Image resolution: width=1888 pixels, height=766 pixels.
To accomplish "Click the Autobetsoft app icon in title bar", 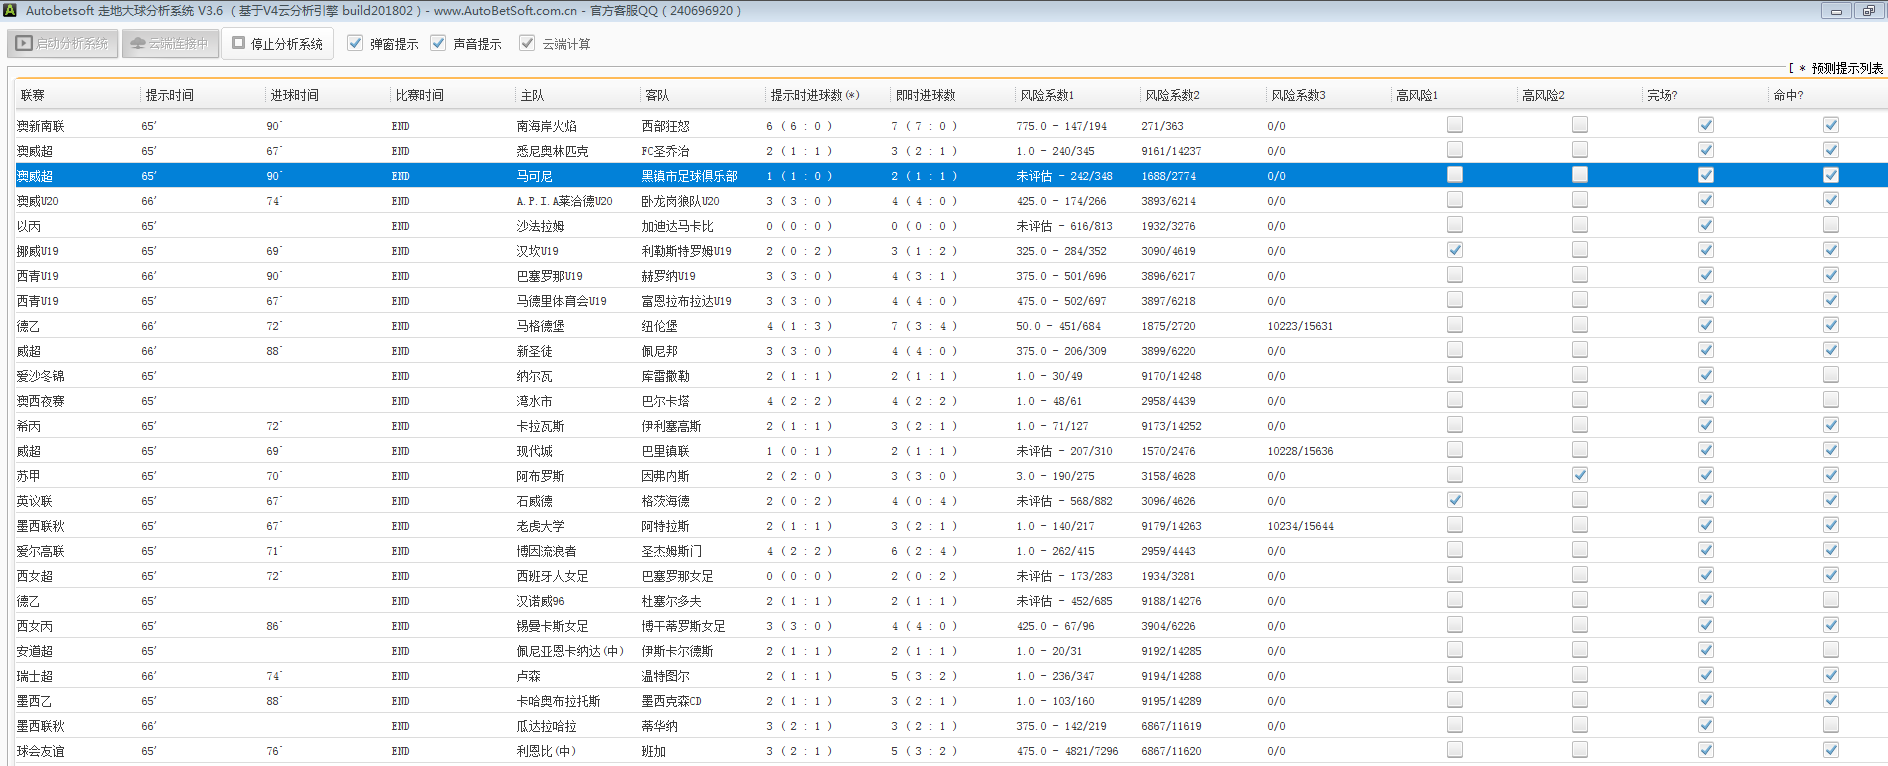I will point(10,10).
